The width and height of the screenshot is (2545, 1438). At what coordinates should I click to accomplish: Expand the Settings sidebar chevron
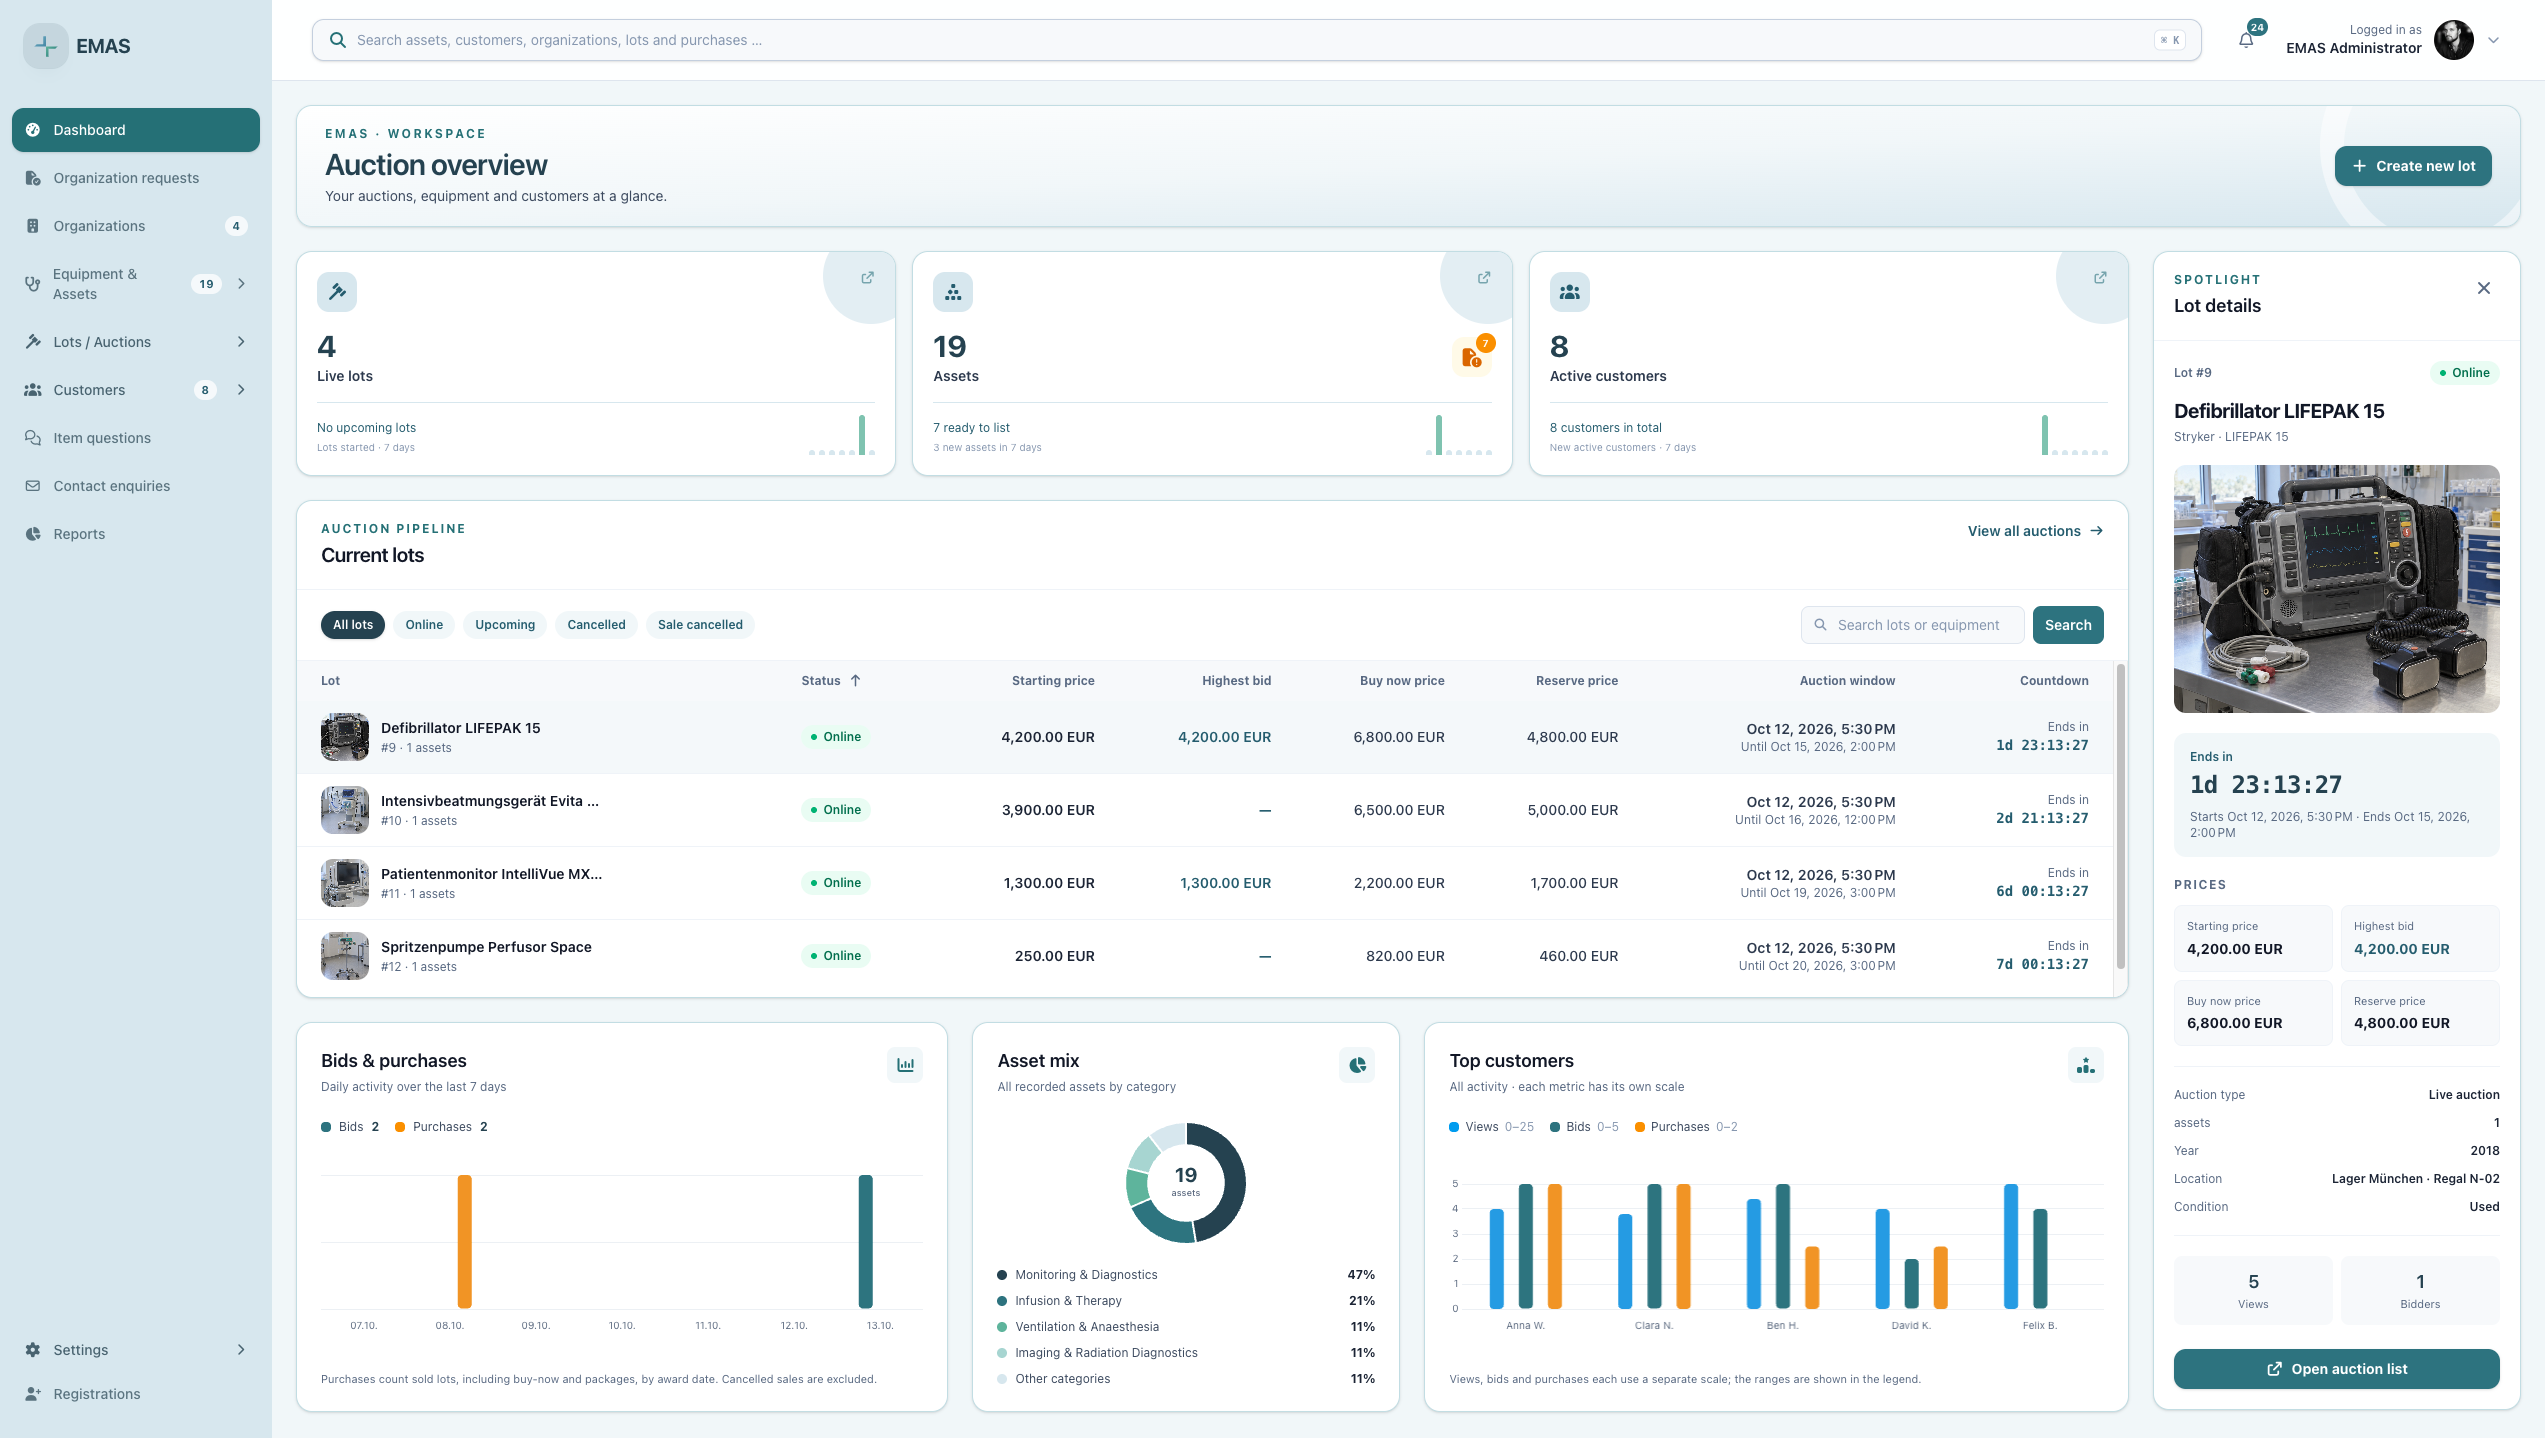click(x=241, y=1350)
